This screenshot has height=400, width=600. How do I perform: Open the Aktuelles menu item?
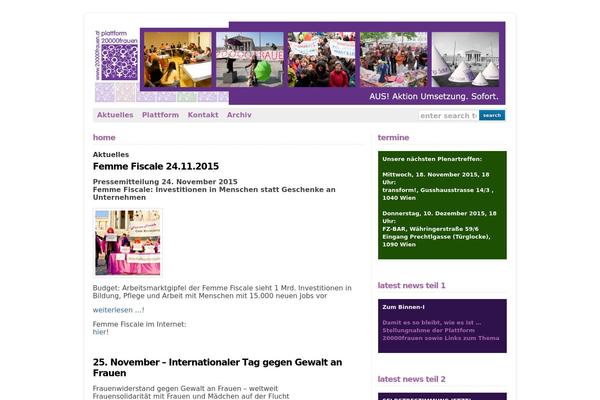(x=115, y=115)
